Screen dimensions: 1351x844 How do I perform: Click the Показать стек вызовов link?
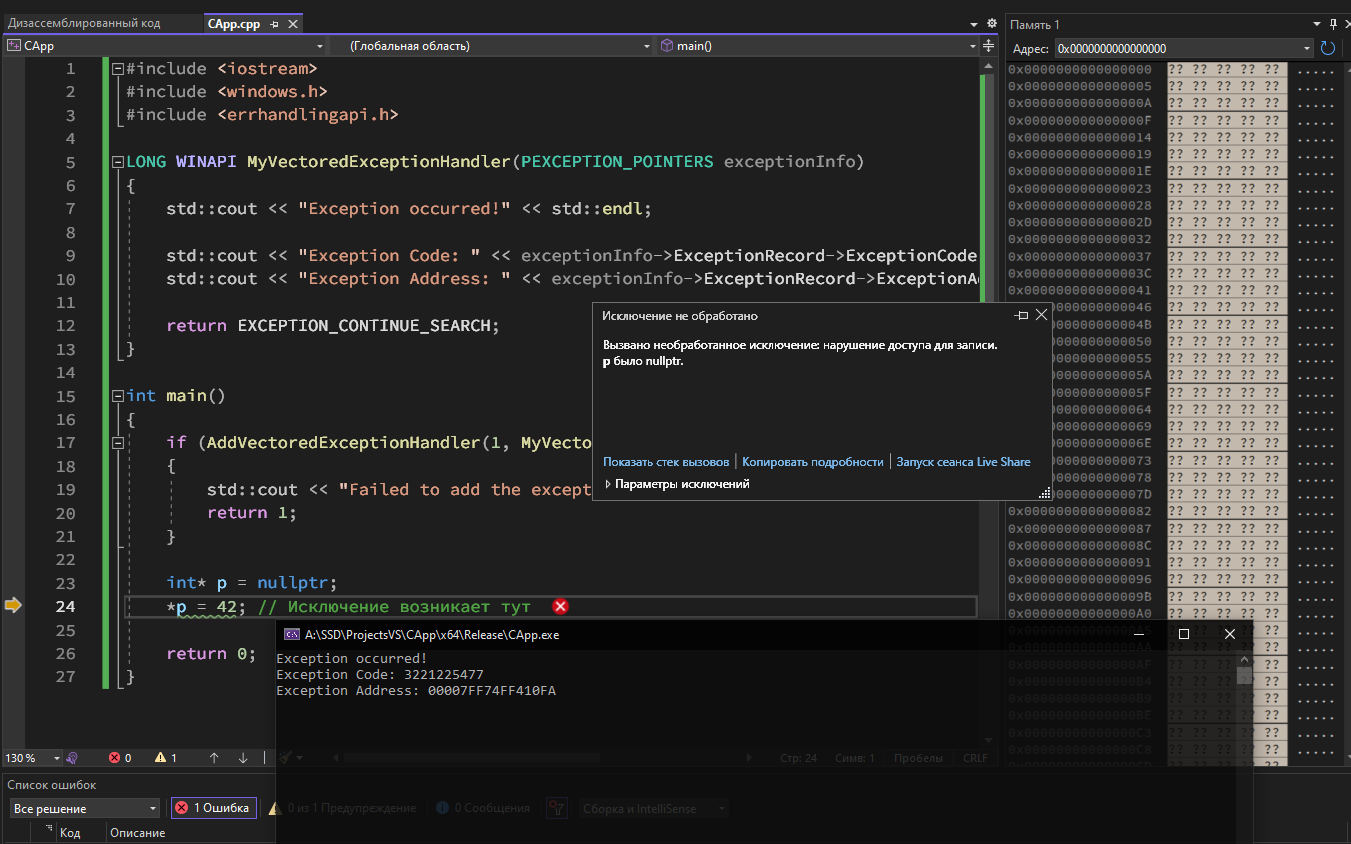[x=666, y=462]
